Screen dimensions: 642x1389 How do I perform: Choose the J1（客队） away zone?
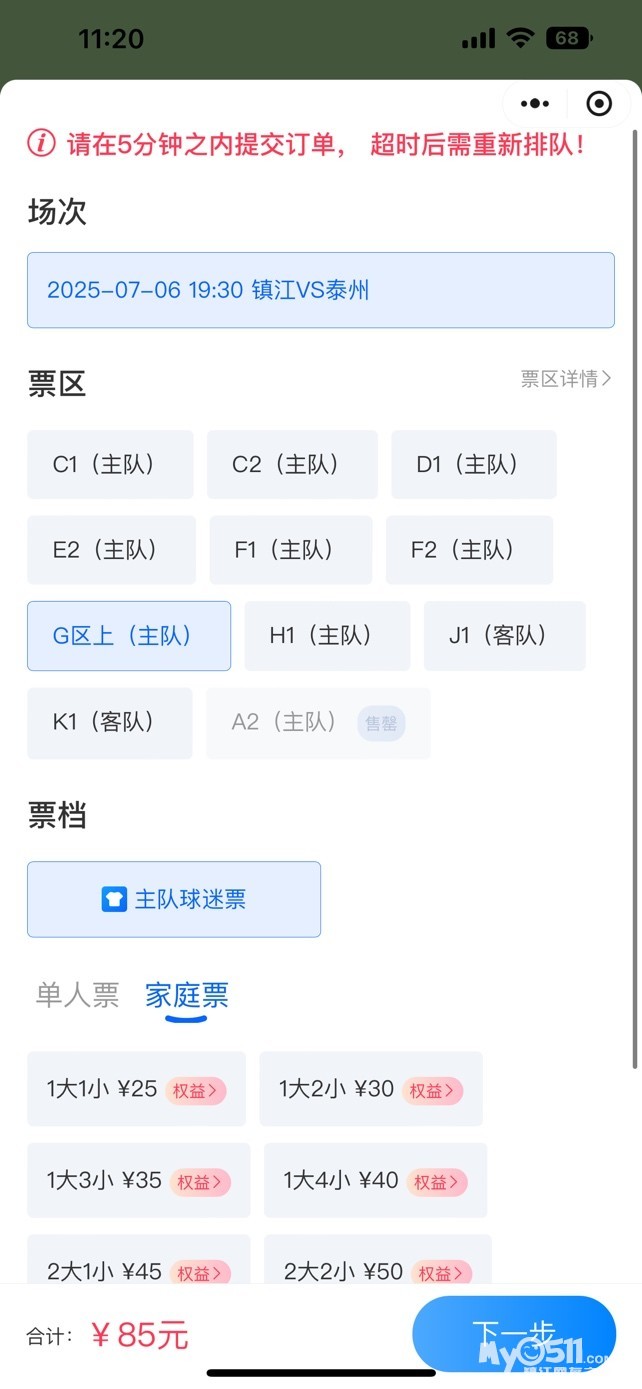coord(504,636)
